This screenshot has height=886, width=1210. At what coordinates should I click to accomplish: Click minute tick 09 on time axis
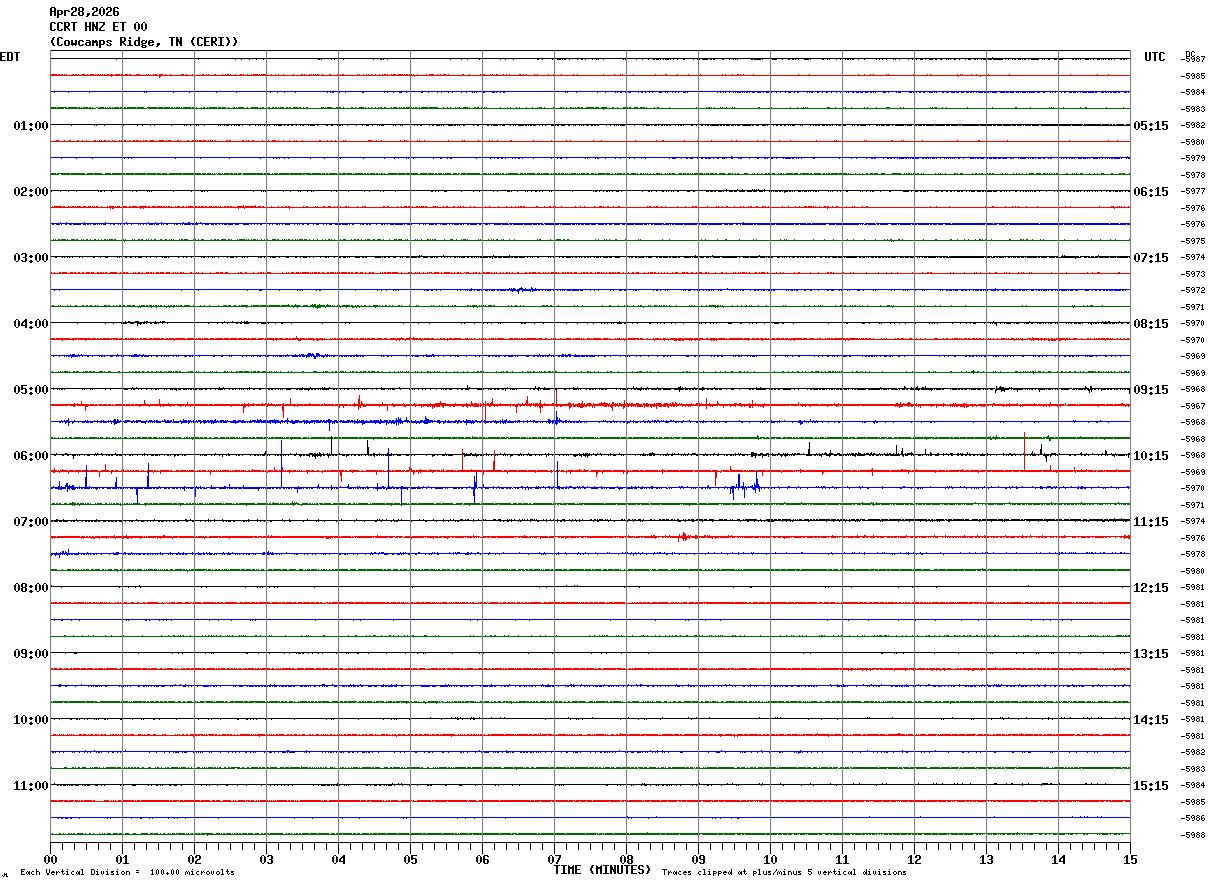[698, 859]
